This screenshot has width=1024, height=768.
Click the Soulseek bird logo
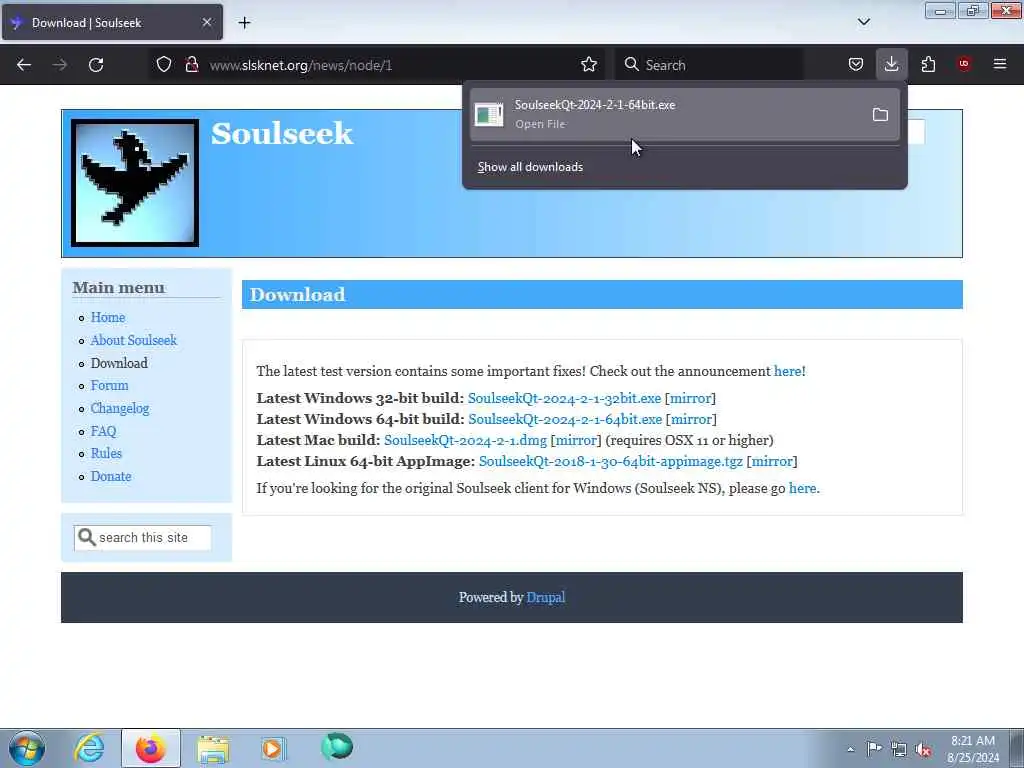(135, 183)
